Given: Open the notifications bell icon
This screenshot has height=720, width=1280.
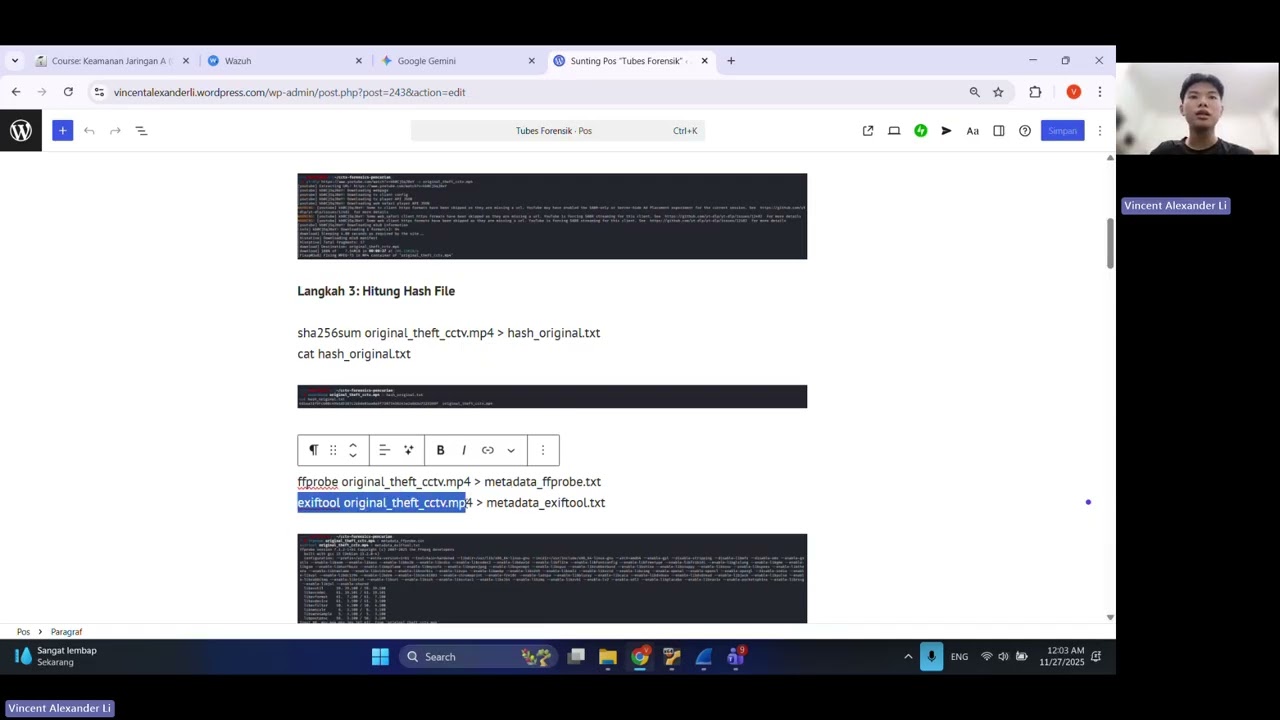Looking at the screenshot, I should pyautogui.click(x=1096, y=657).
